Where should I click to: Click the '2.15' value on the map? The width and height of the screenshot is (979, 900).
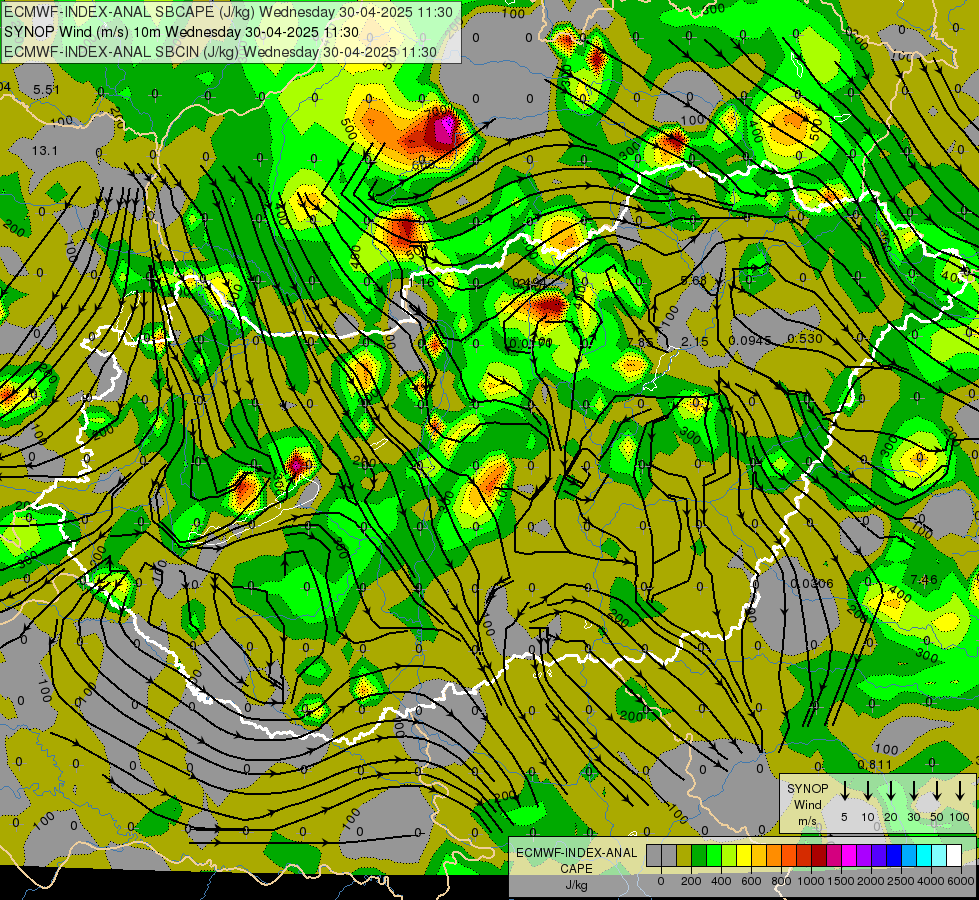pyautogui.click(x=694, y=342)
